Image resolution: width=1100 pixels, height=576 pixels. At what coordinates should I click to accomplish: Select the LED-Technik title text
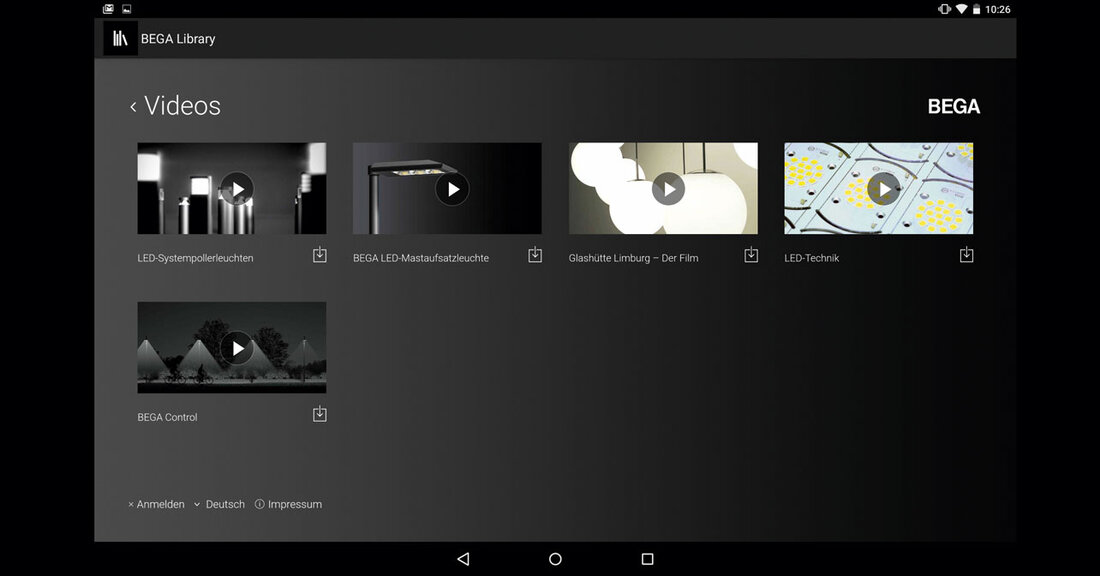pos(812,258)
